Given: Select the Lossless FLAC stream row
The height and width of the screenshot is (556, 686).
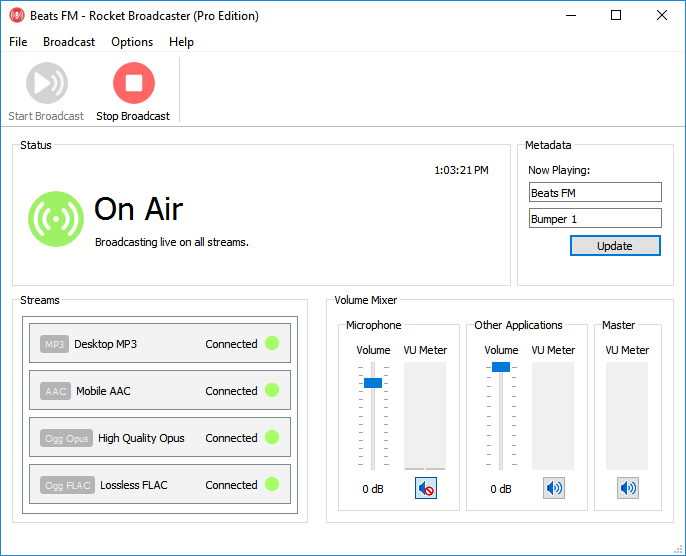Looking at the screenshot, I should 160,485.
